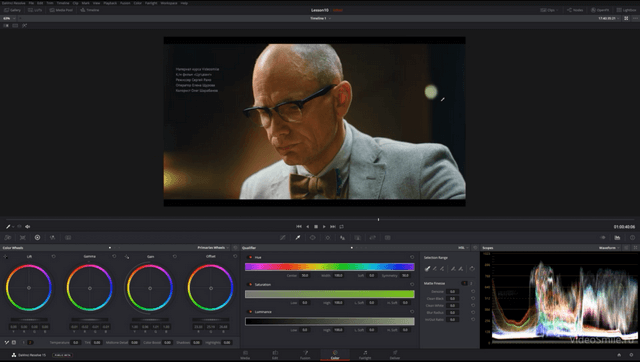The image size is (640, 362).
Task: Open the Timeline 1 selector dropdown
Action: tap(320, 18)
